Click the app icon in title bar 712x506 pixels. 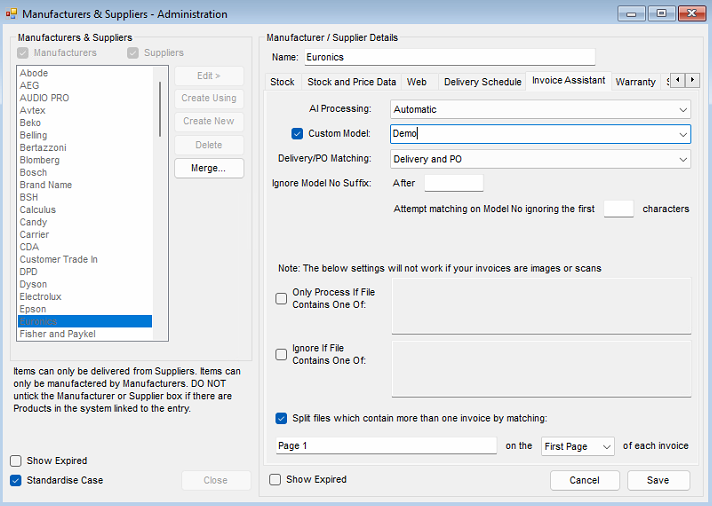click(11, 14)
